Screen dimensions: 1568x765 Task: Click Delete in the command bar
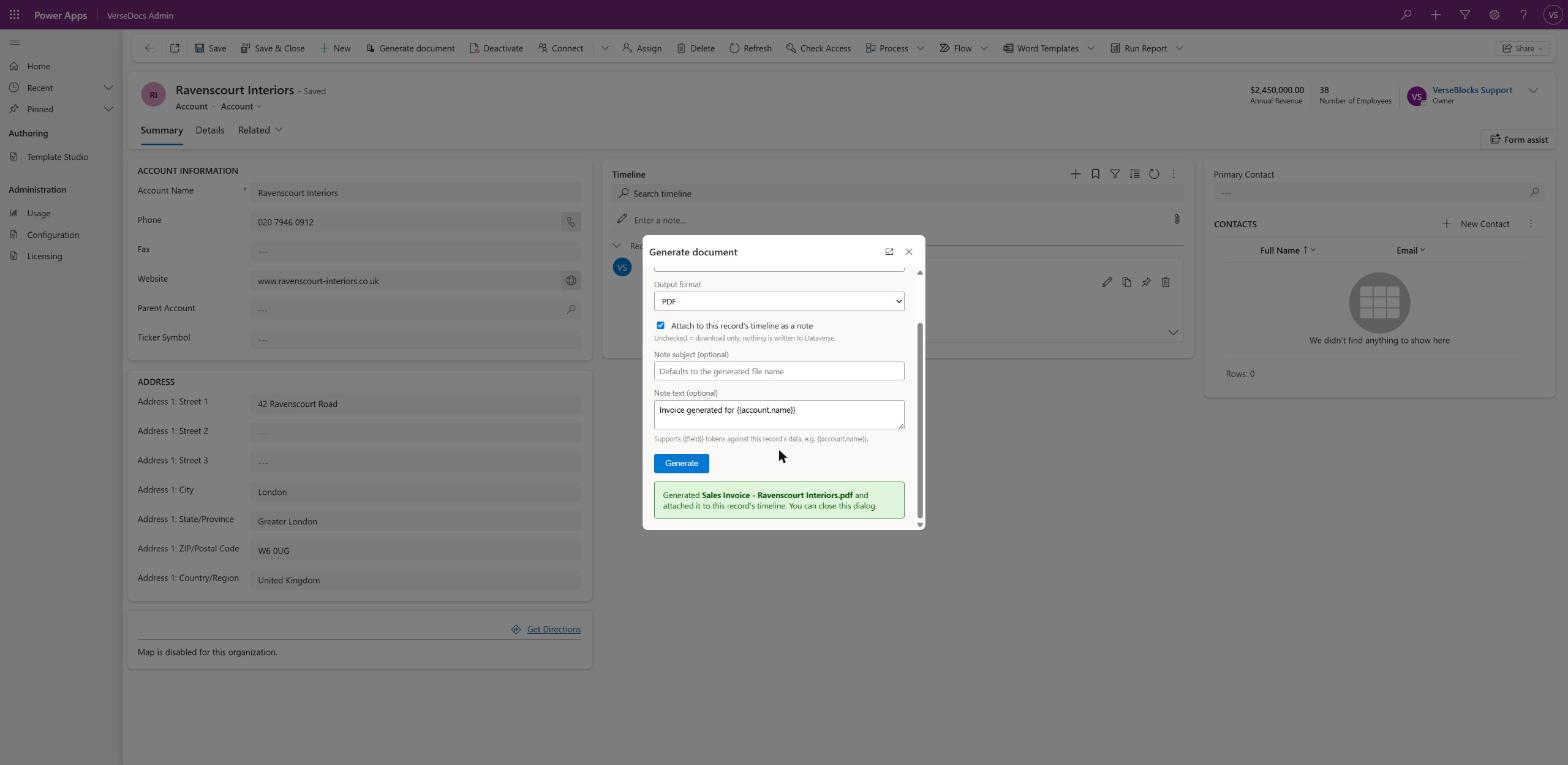[x=695, y=48]
